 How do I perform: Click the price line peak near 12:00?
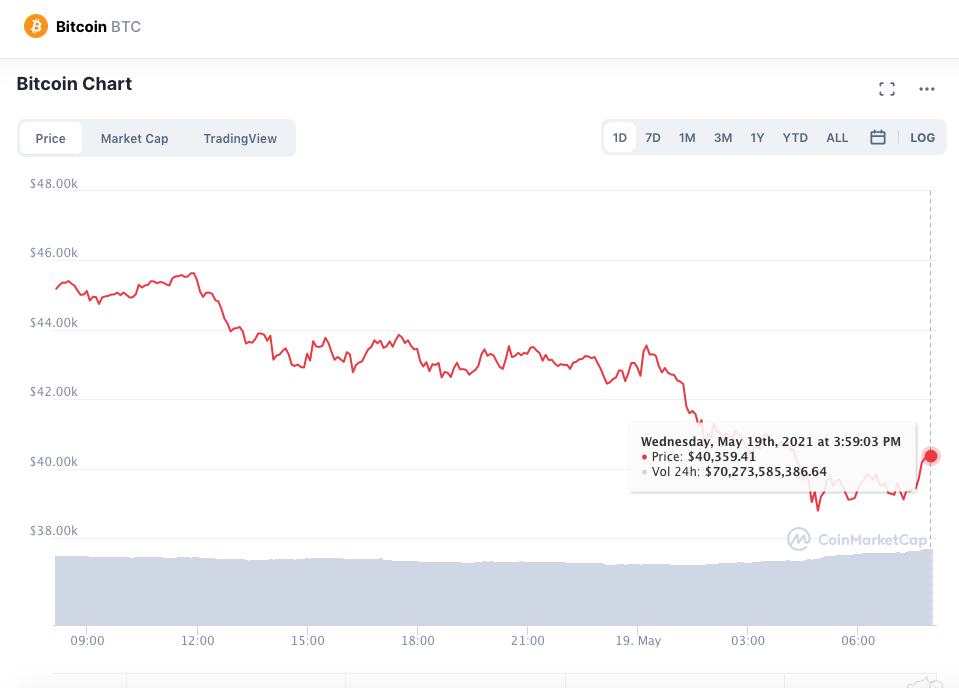[193, 273]
